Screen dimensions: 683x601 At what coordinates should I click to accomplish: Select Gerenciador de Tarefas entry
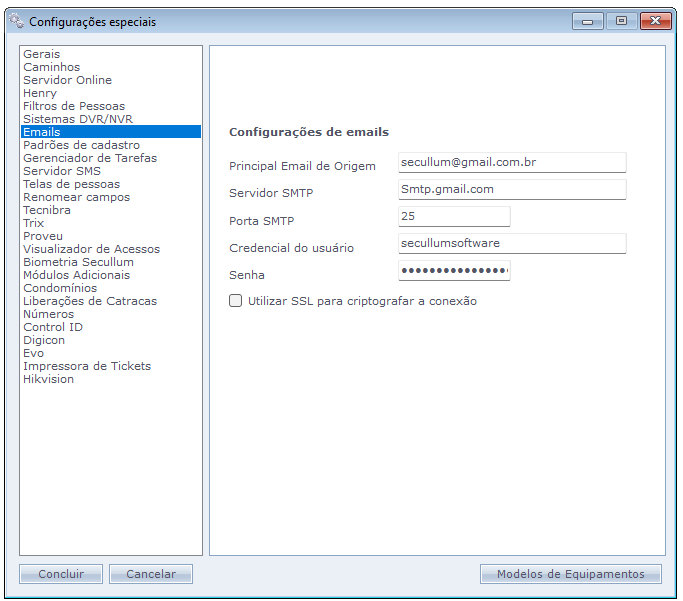pos(90,158)
